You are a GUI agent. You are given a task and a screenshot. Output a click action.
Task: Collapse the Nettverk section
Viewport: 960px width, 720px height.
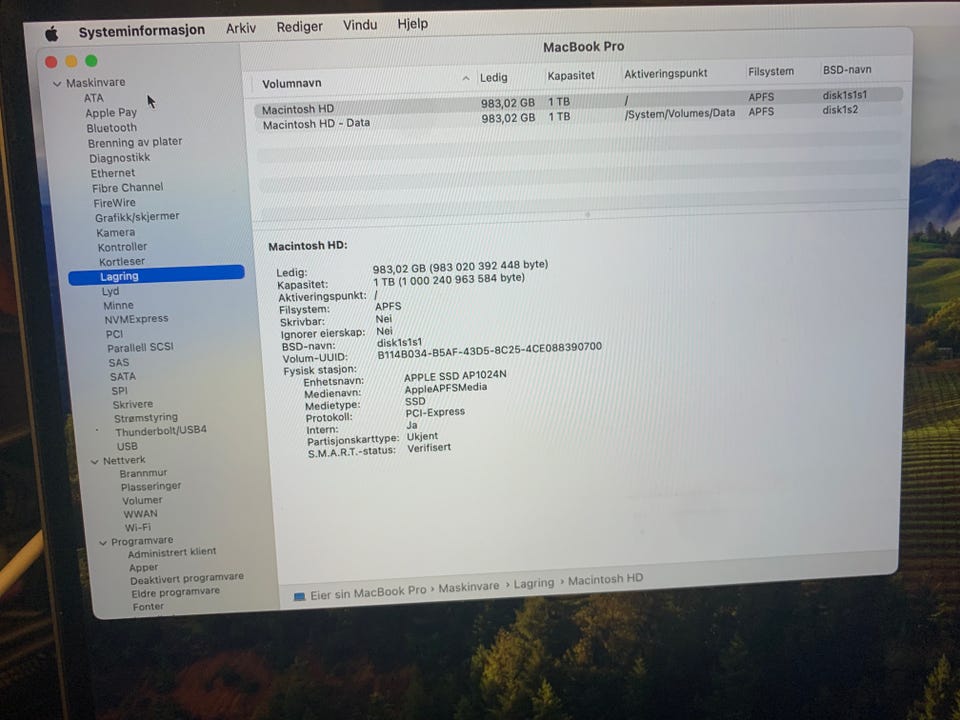click(95, 462)
